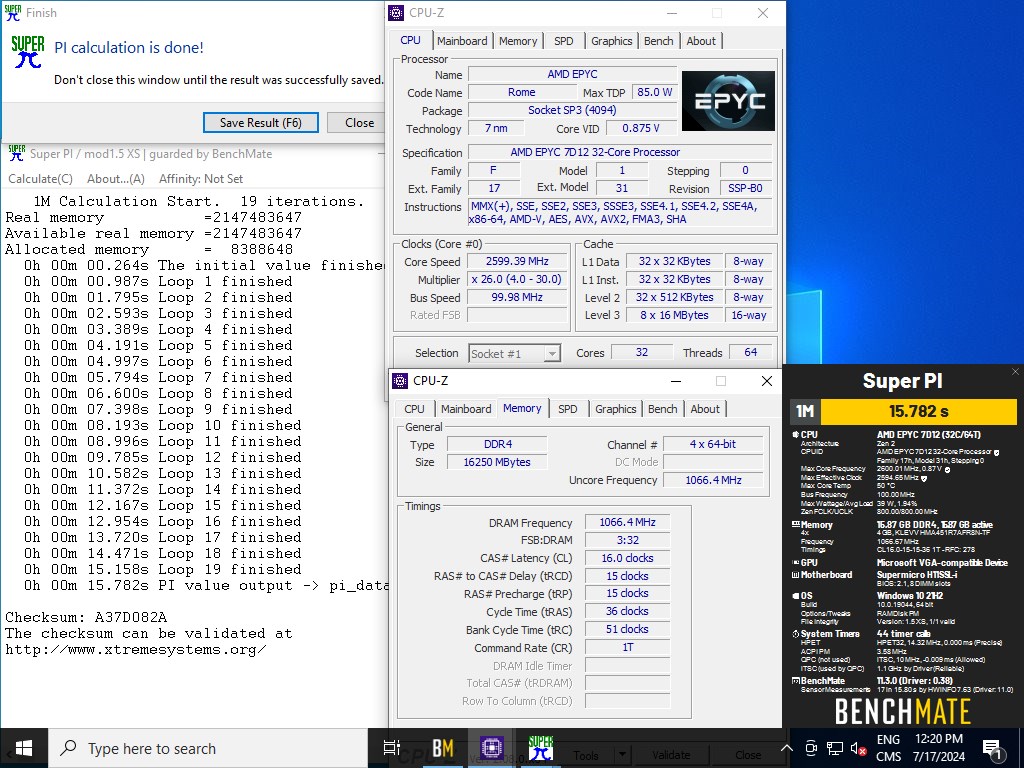Click the Memory Size 16250 MBytes value
The width and height of the screenshot is (1024, 768).
(x=497, y=462)
